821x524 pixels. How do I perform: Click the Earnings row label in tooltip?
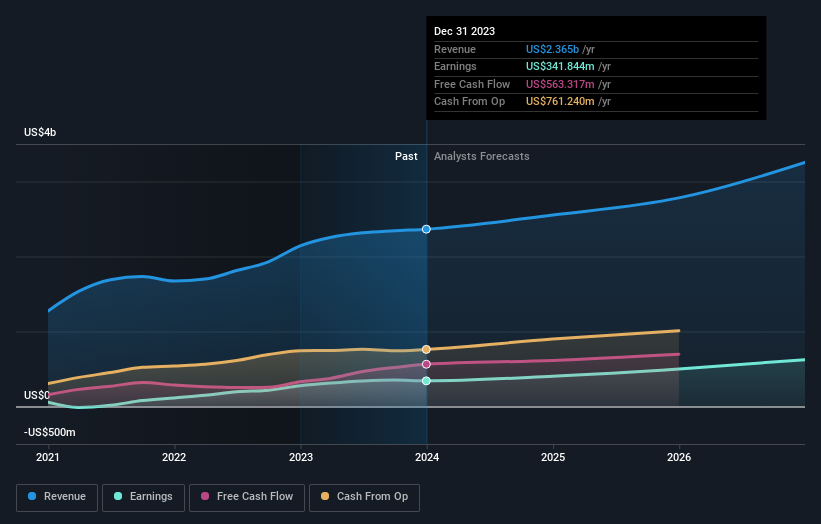(x=456, y=66)
